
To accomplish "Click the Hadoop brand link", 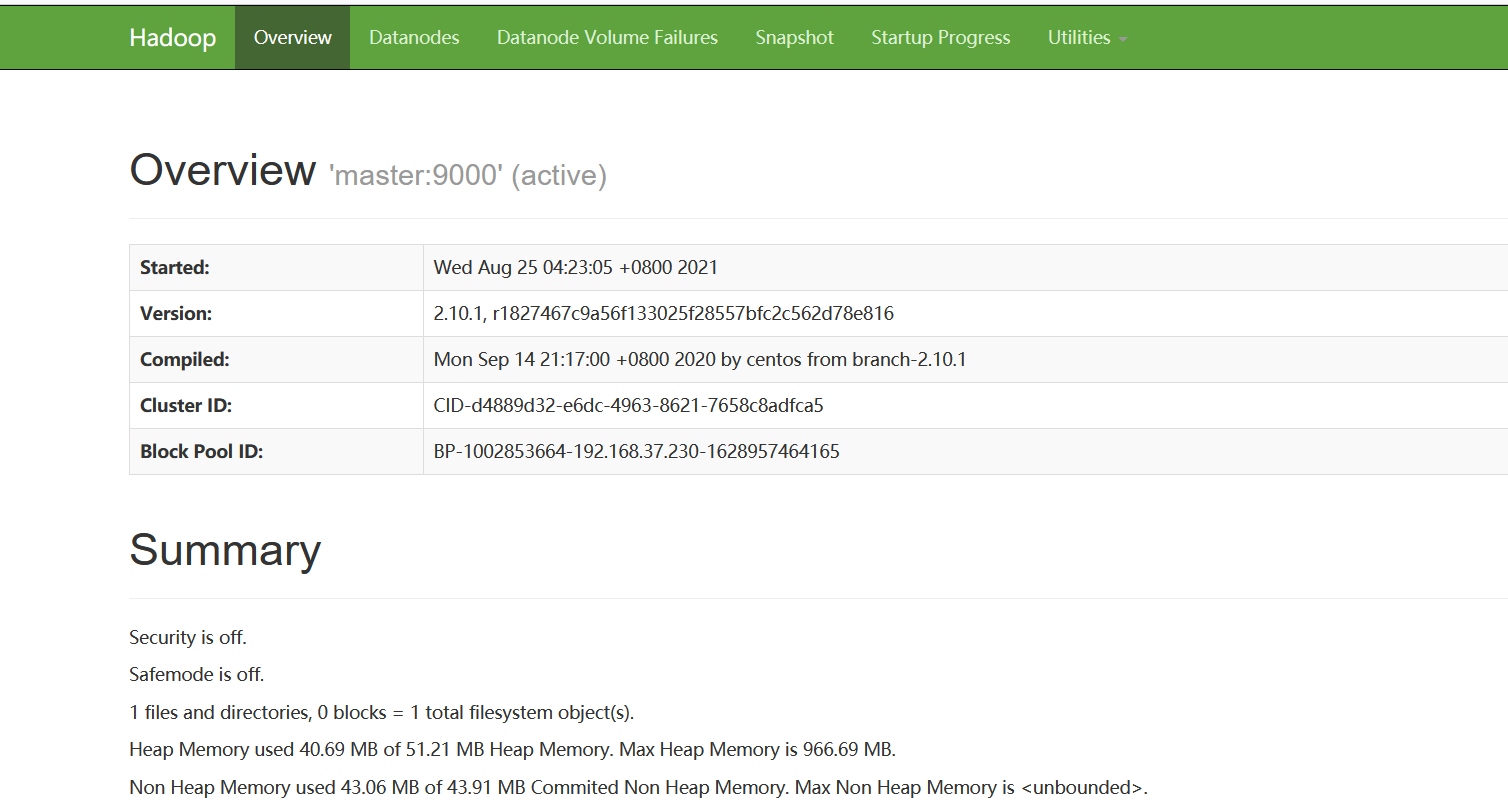I will 172,38.
